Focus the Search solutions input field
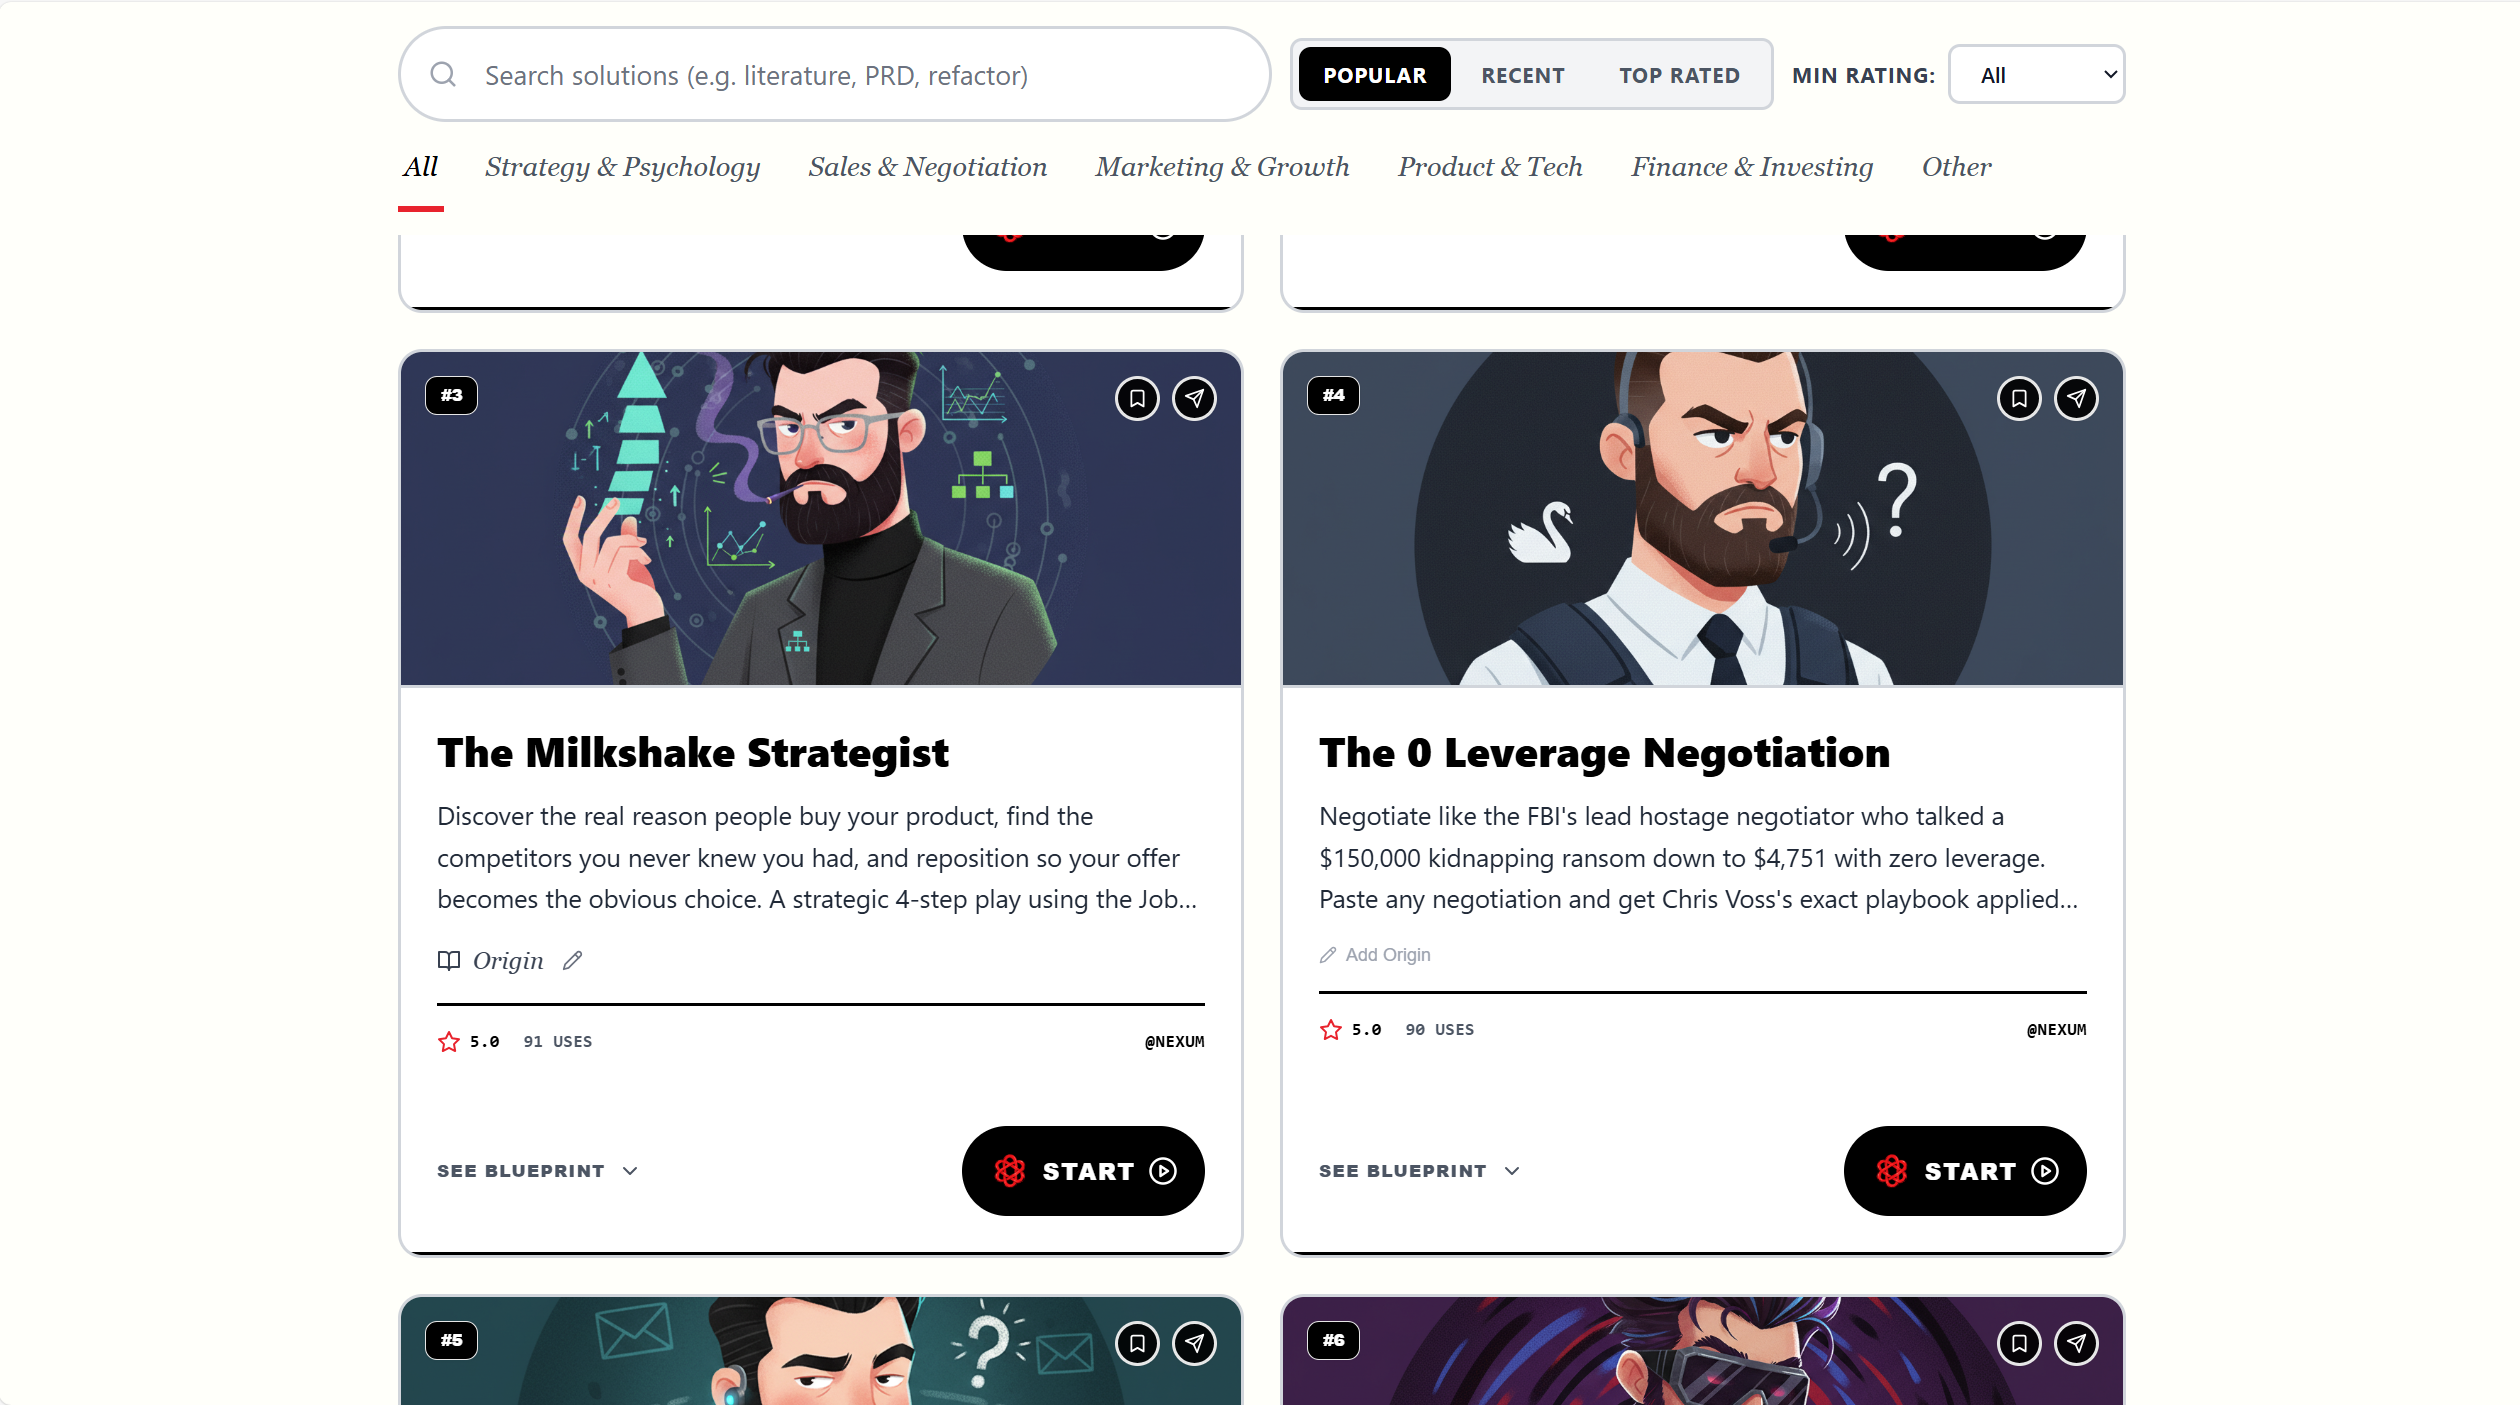Viewport: 2520px width, 1405px height. point(834,75)
